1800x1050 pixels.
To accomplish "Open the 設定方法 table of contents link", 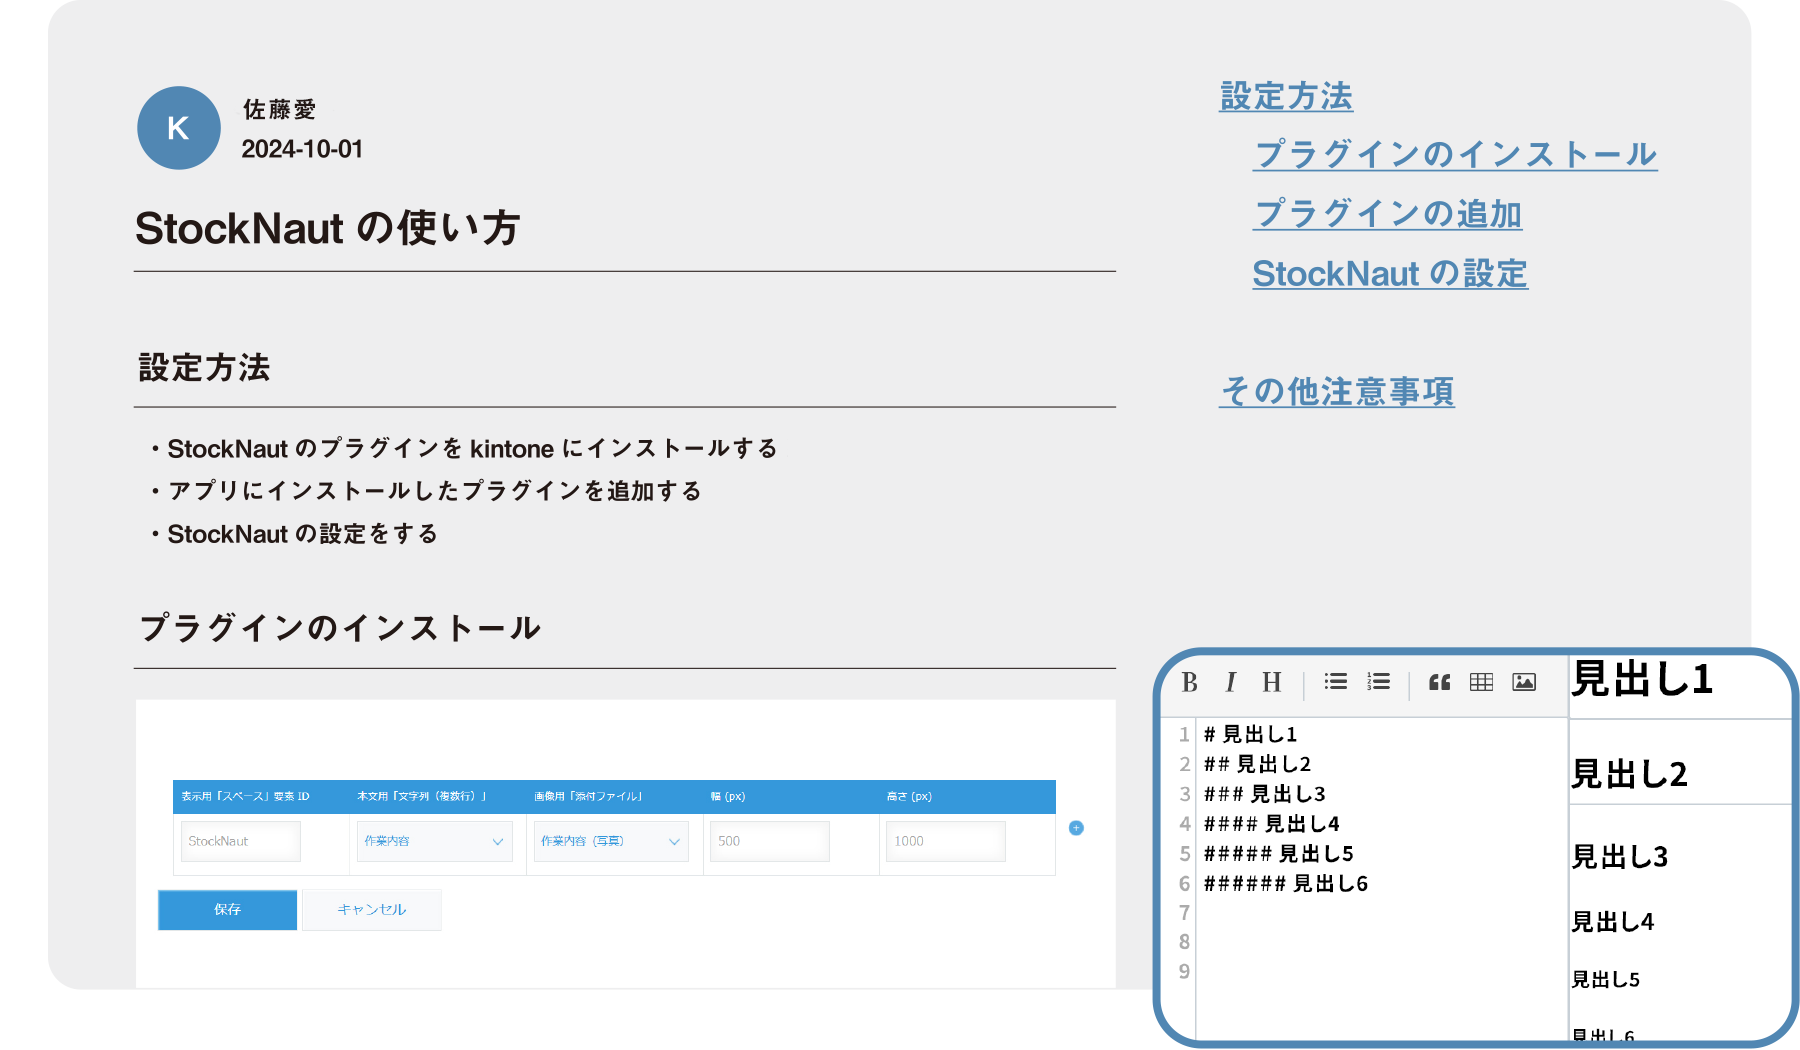I will [1286, 96].
